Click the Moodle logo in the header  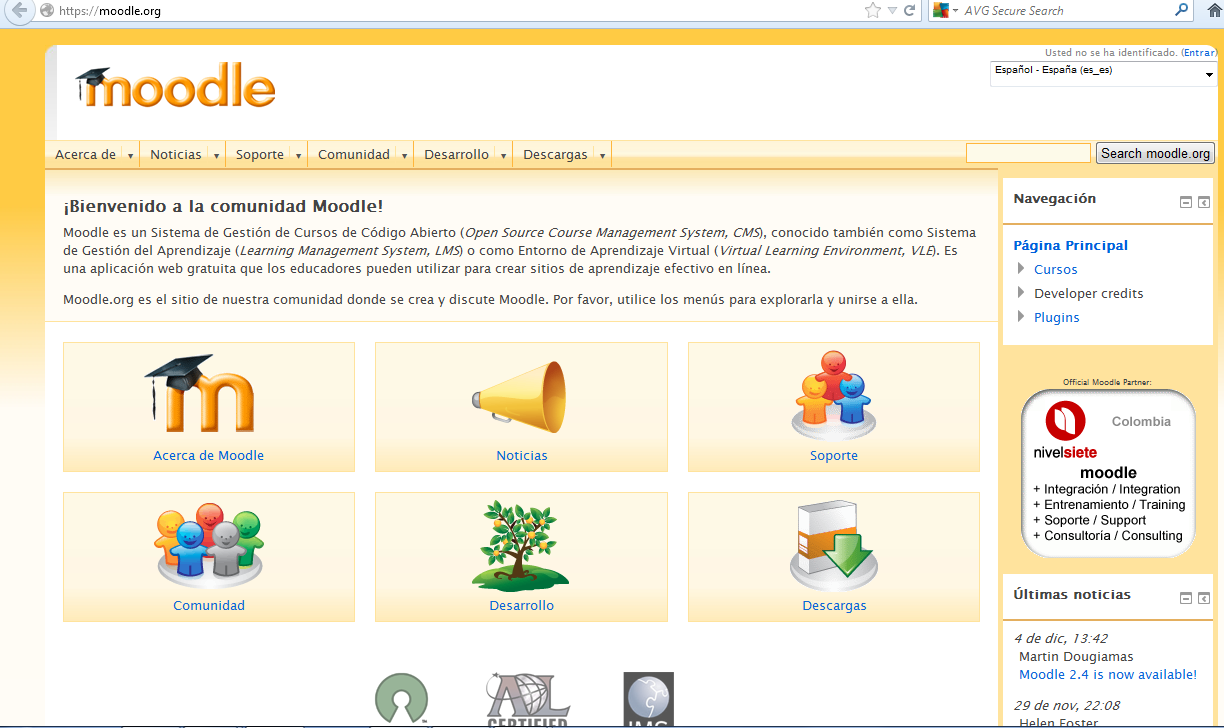click(x=175, y=86)
